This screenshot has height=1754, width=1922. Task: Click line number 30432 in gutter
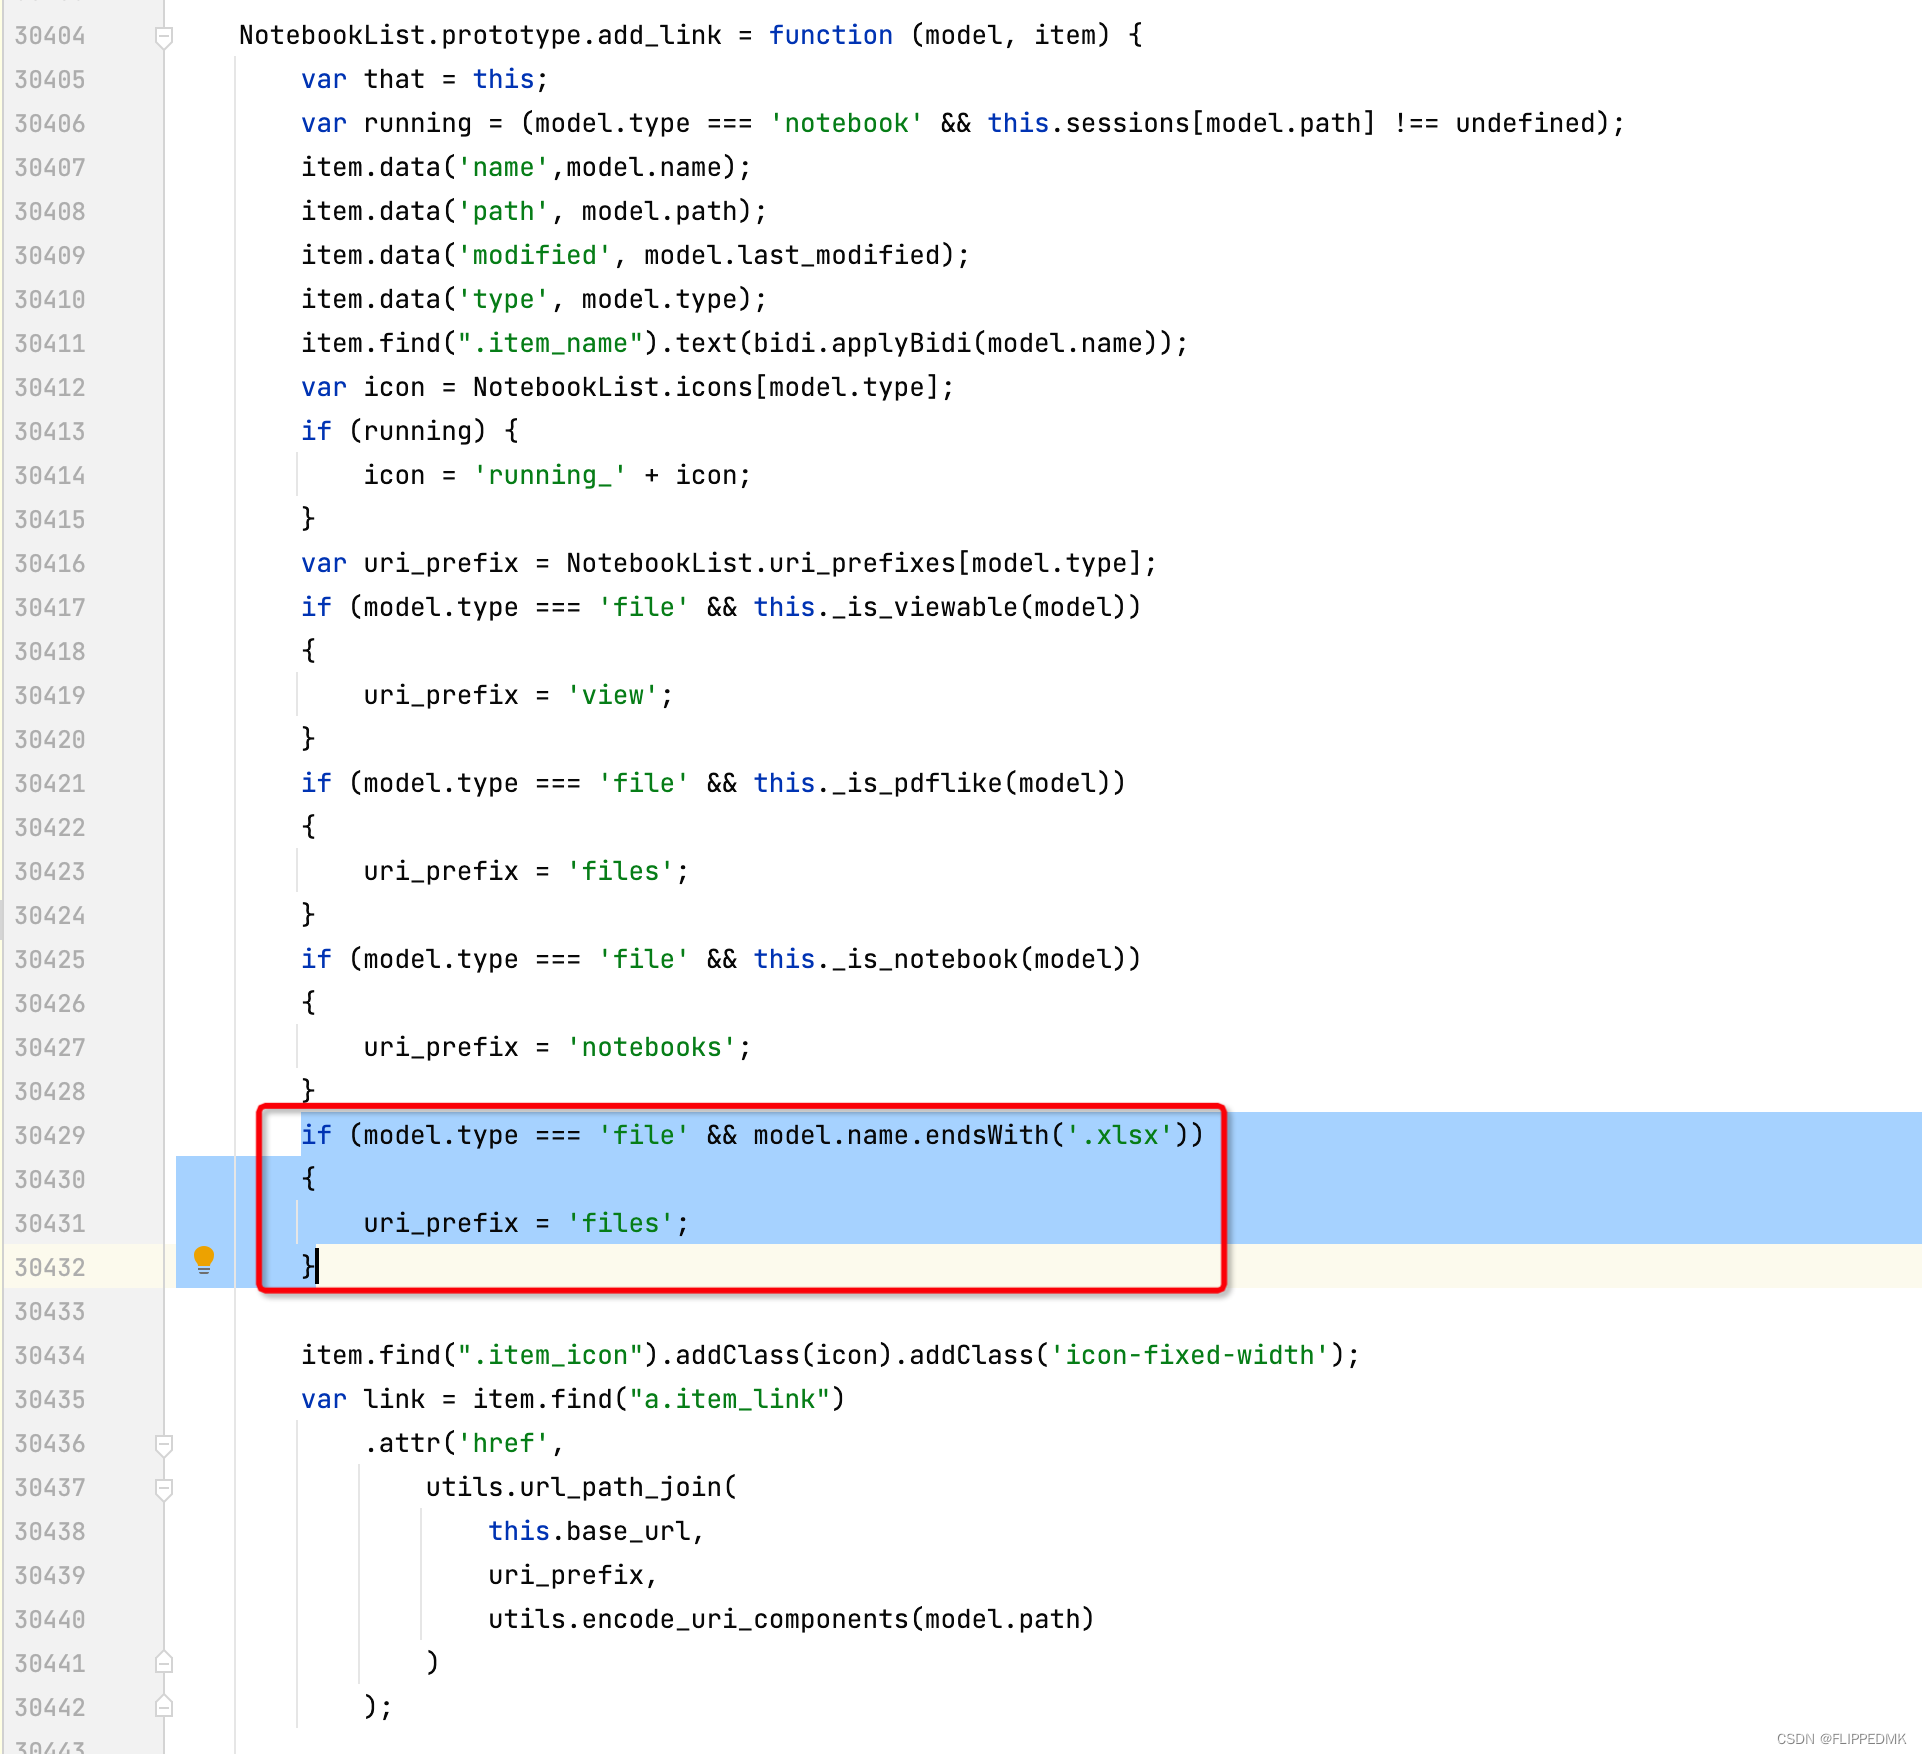[x=50, y=1268]
